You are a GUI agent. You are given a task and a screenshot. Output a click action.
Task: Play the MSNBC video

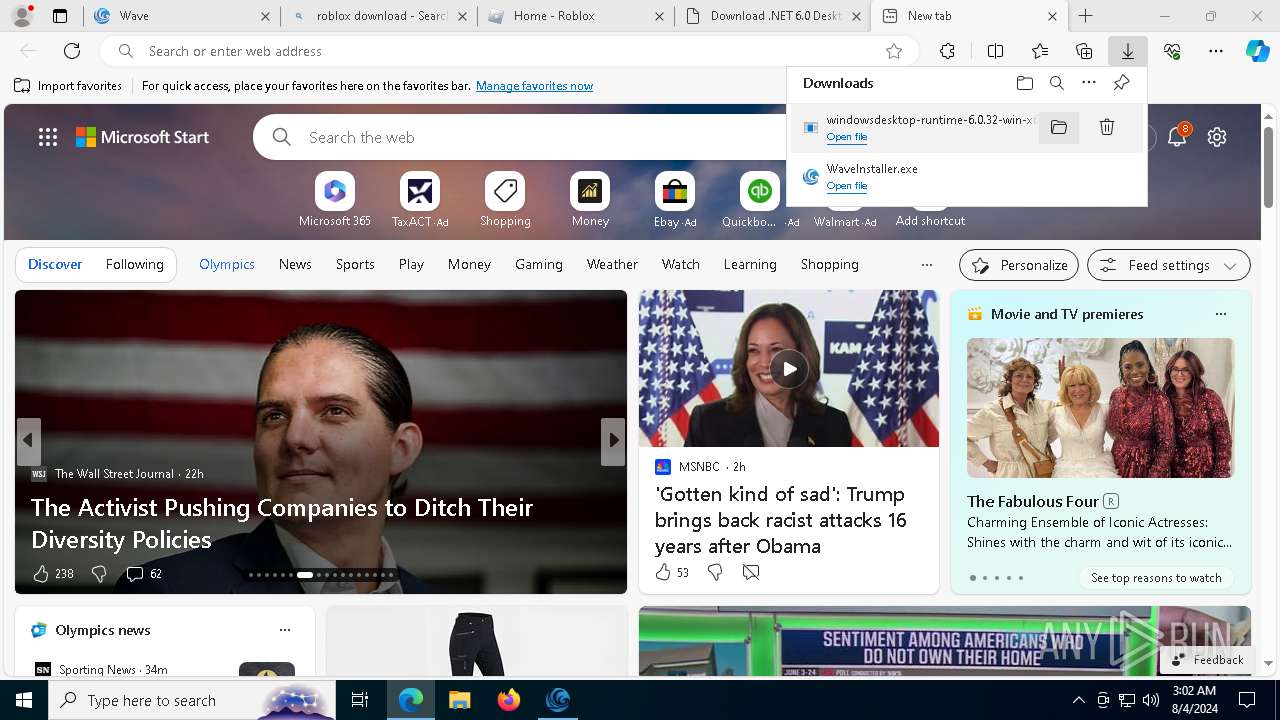(789, 369)
